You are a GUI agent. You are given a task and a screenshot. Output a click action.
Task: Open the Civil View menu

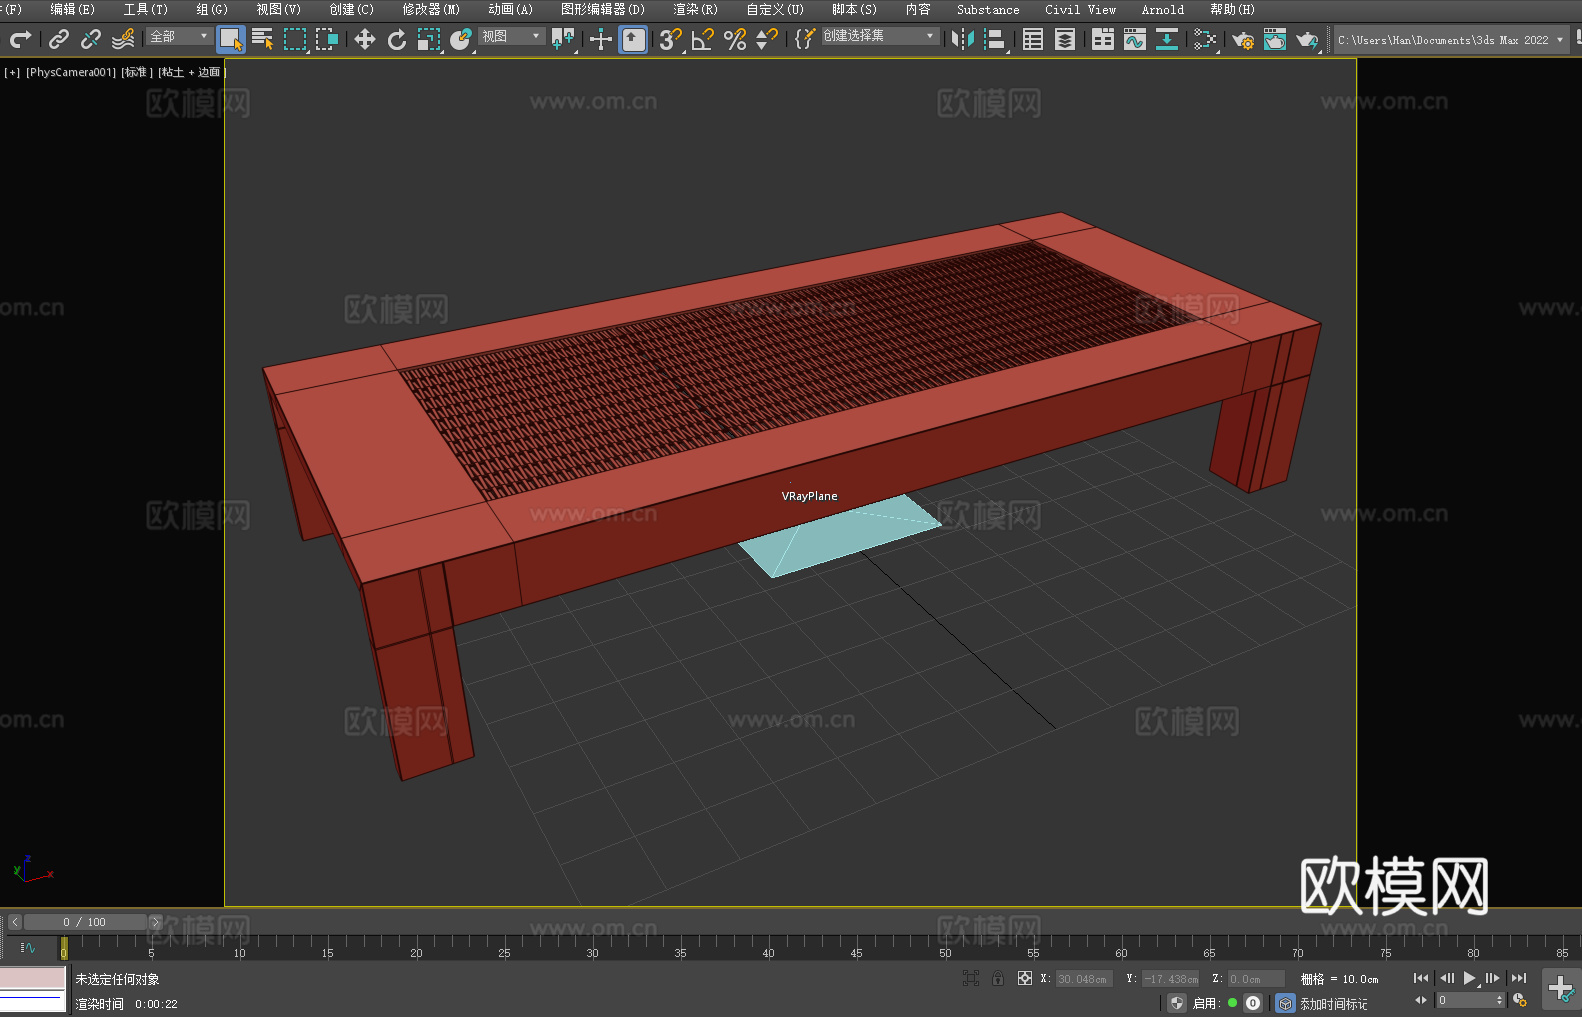click(x=1080, y=9)
